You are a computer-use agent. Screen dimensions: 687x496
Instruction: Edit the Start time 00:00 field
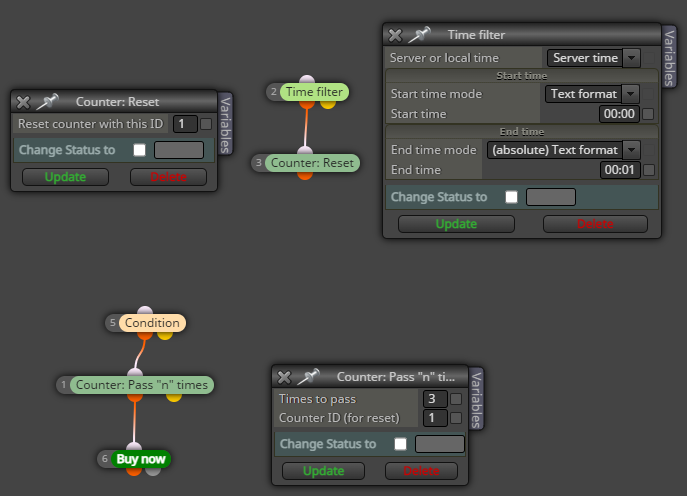pos(619,114)
